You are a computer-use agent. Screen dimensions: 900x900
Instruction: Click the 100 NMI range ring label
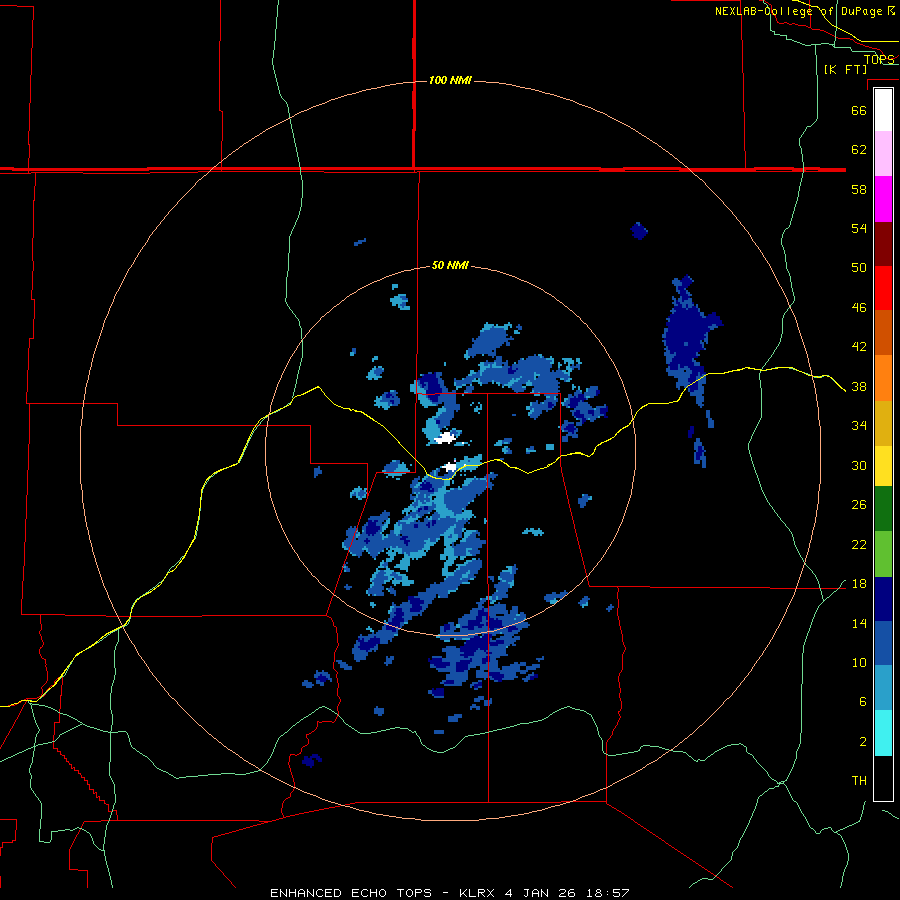pyautogui.click(x=450, y=80)
